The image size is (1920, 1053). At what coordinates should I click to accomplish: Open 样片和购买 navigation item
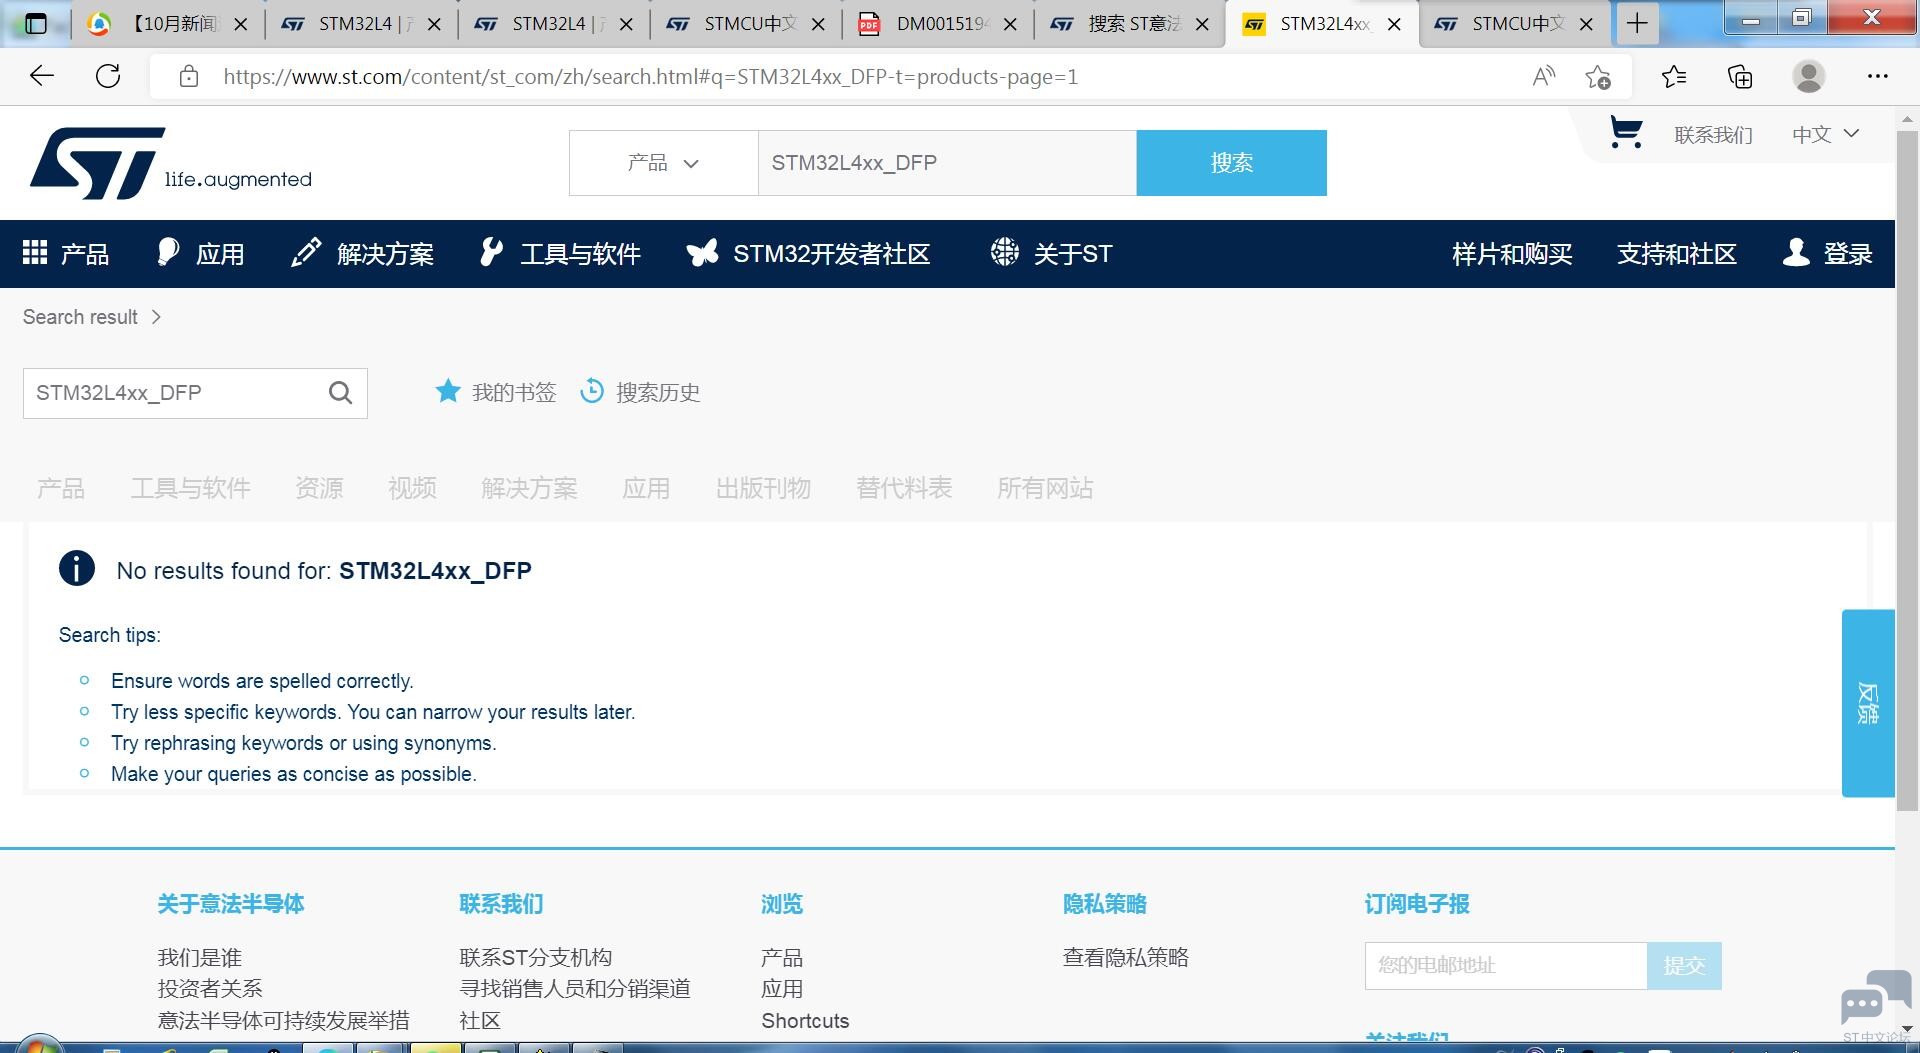tap(1512, 254)
